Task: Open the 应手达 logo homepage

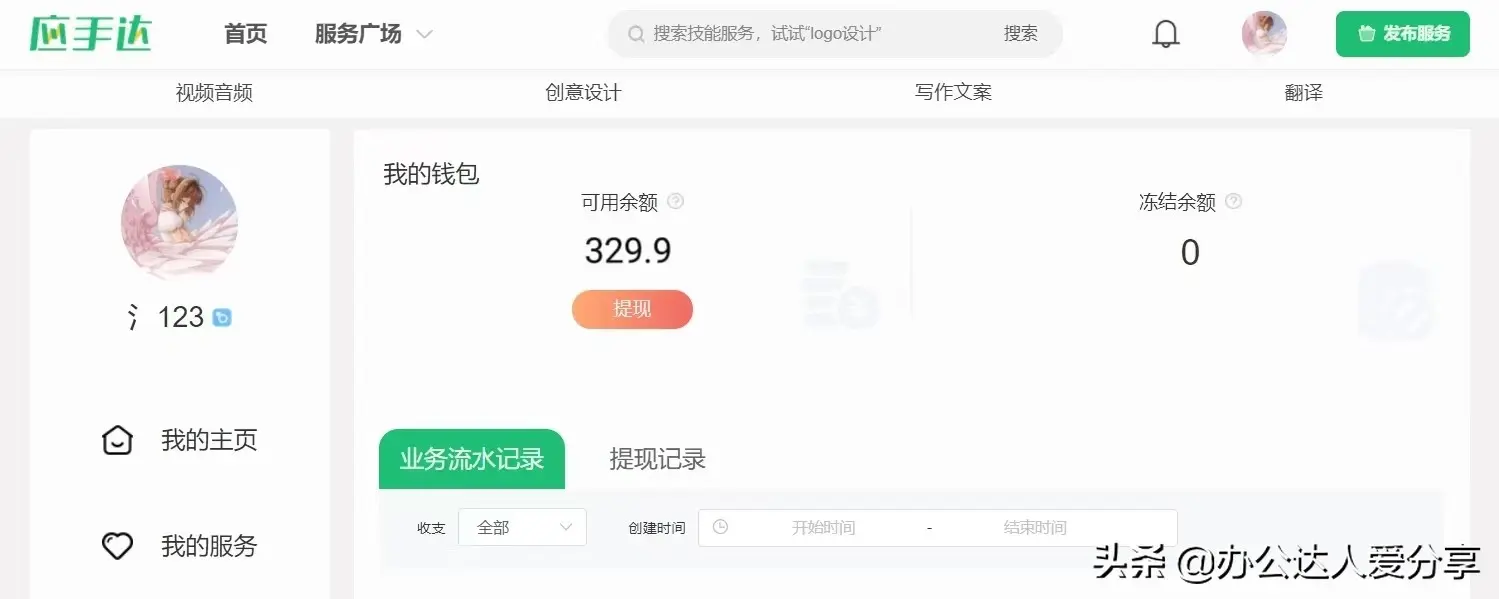Action: [x=90, y=33]
